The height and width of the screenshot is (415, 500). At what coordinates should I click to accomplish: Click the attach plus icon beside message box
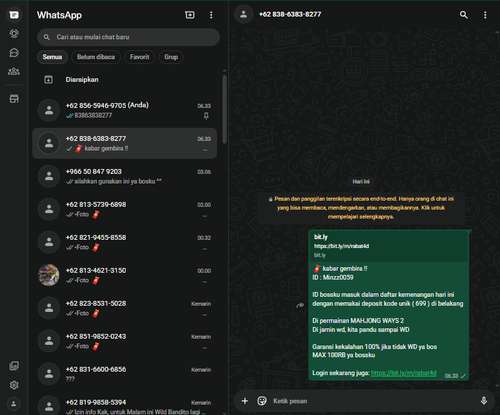(x=245, y=401)
